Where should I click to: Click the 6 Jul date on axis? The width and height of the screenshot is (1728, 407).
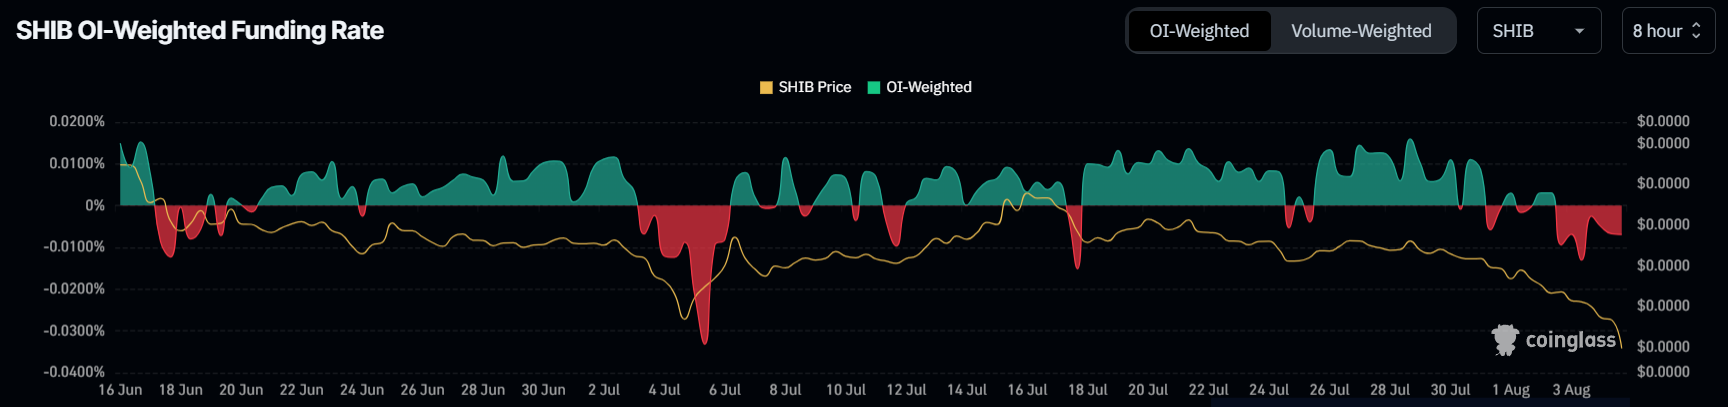tap(725, 390)
